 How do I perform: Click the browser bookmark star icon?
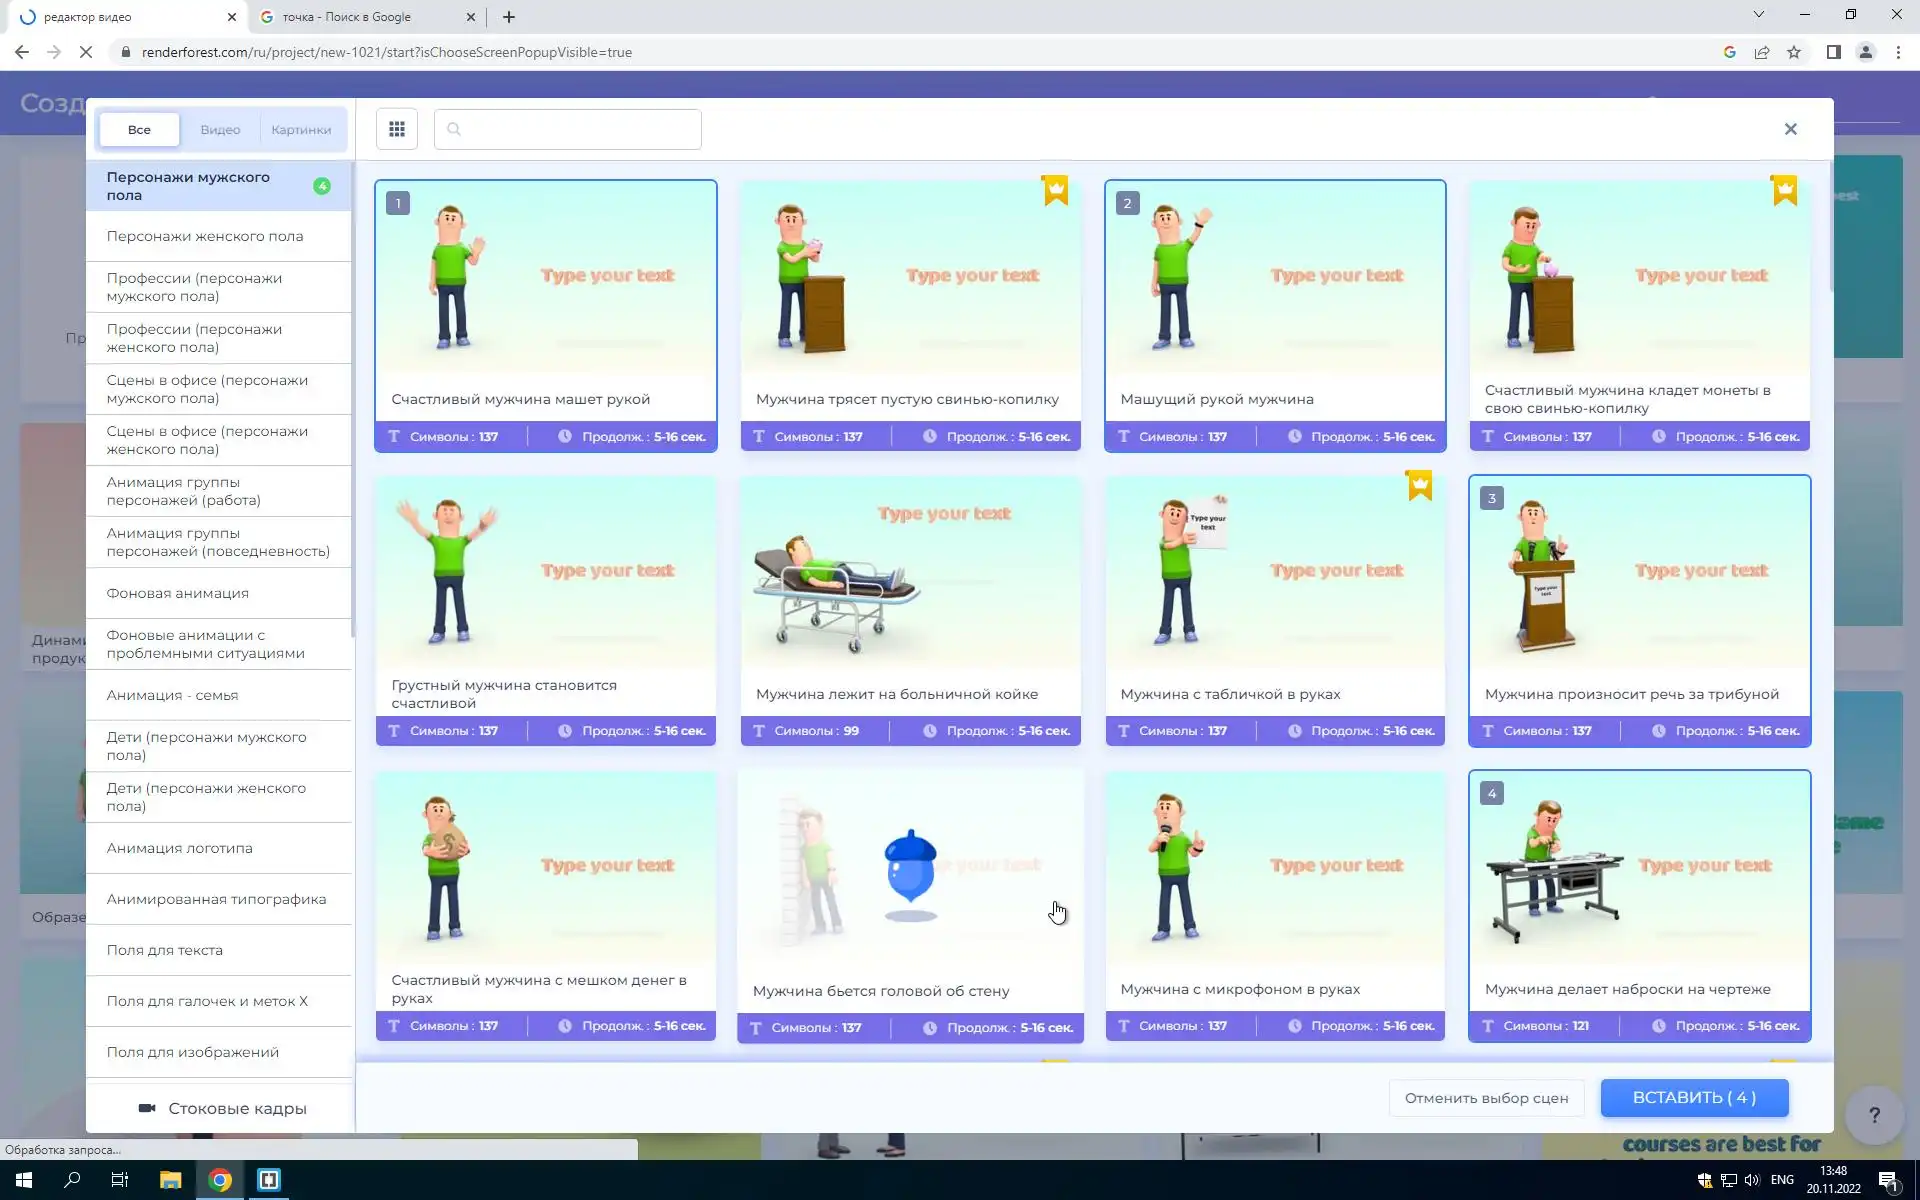pos(1794,52)
